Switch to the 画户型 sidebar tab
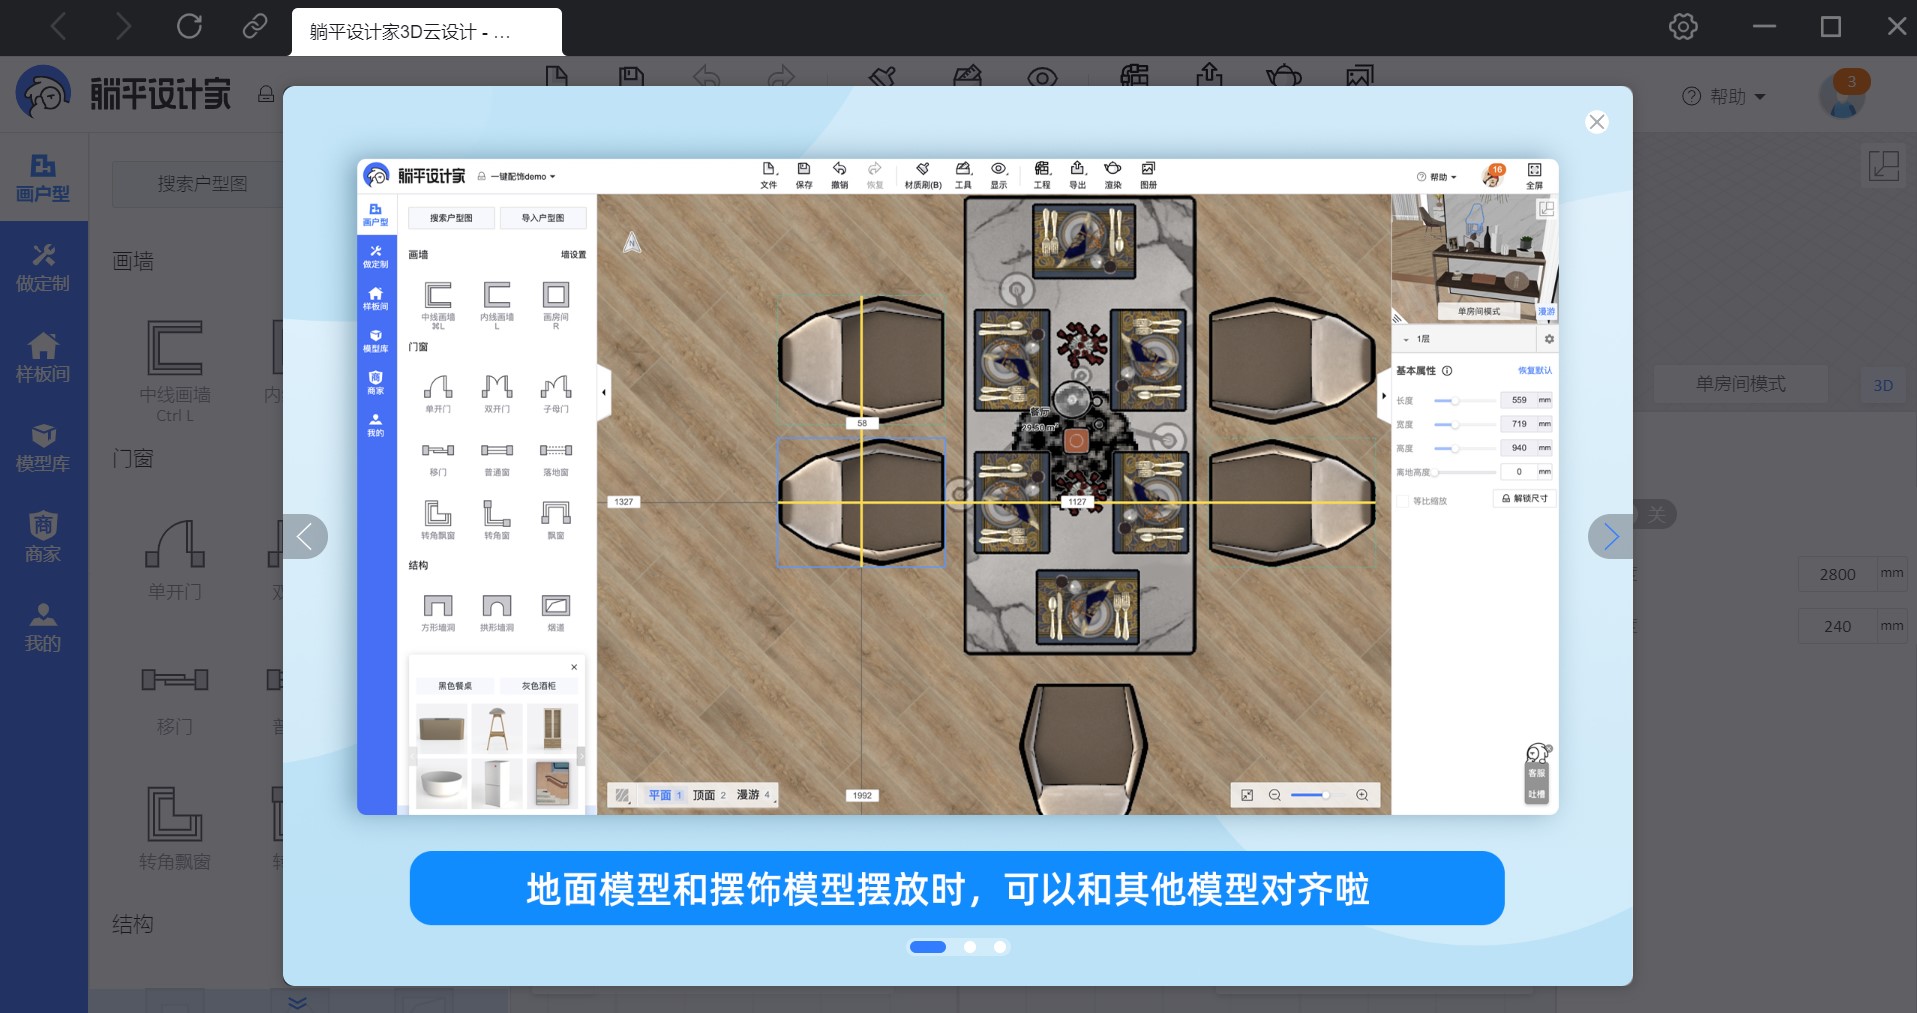1917x1013 pixels. [x=43, y=178]
